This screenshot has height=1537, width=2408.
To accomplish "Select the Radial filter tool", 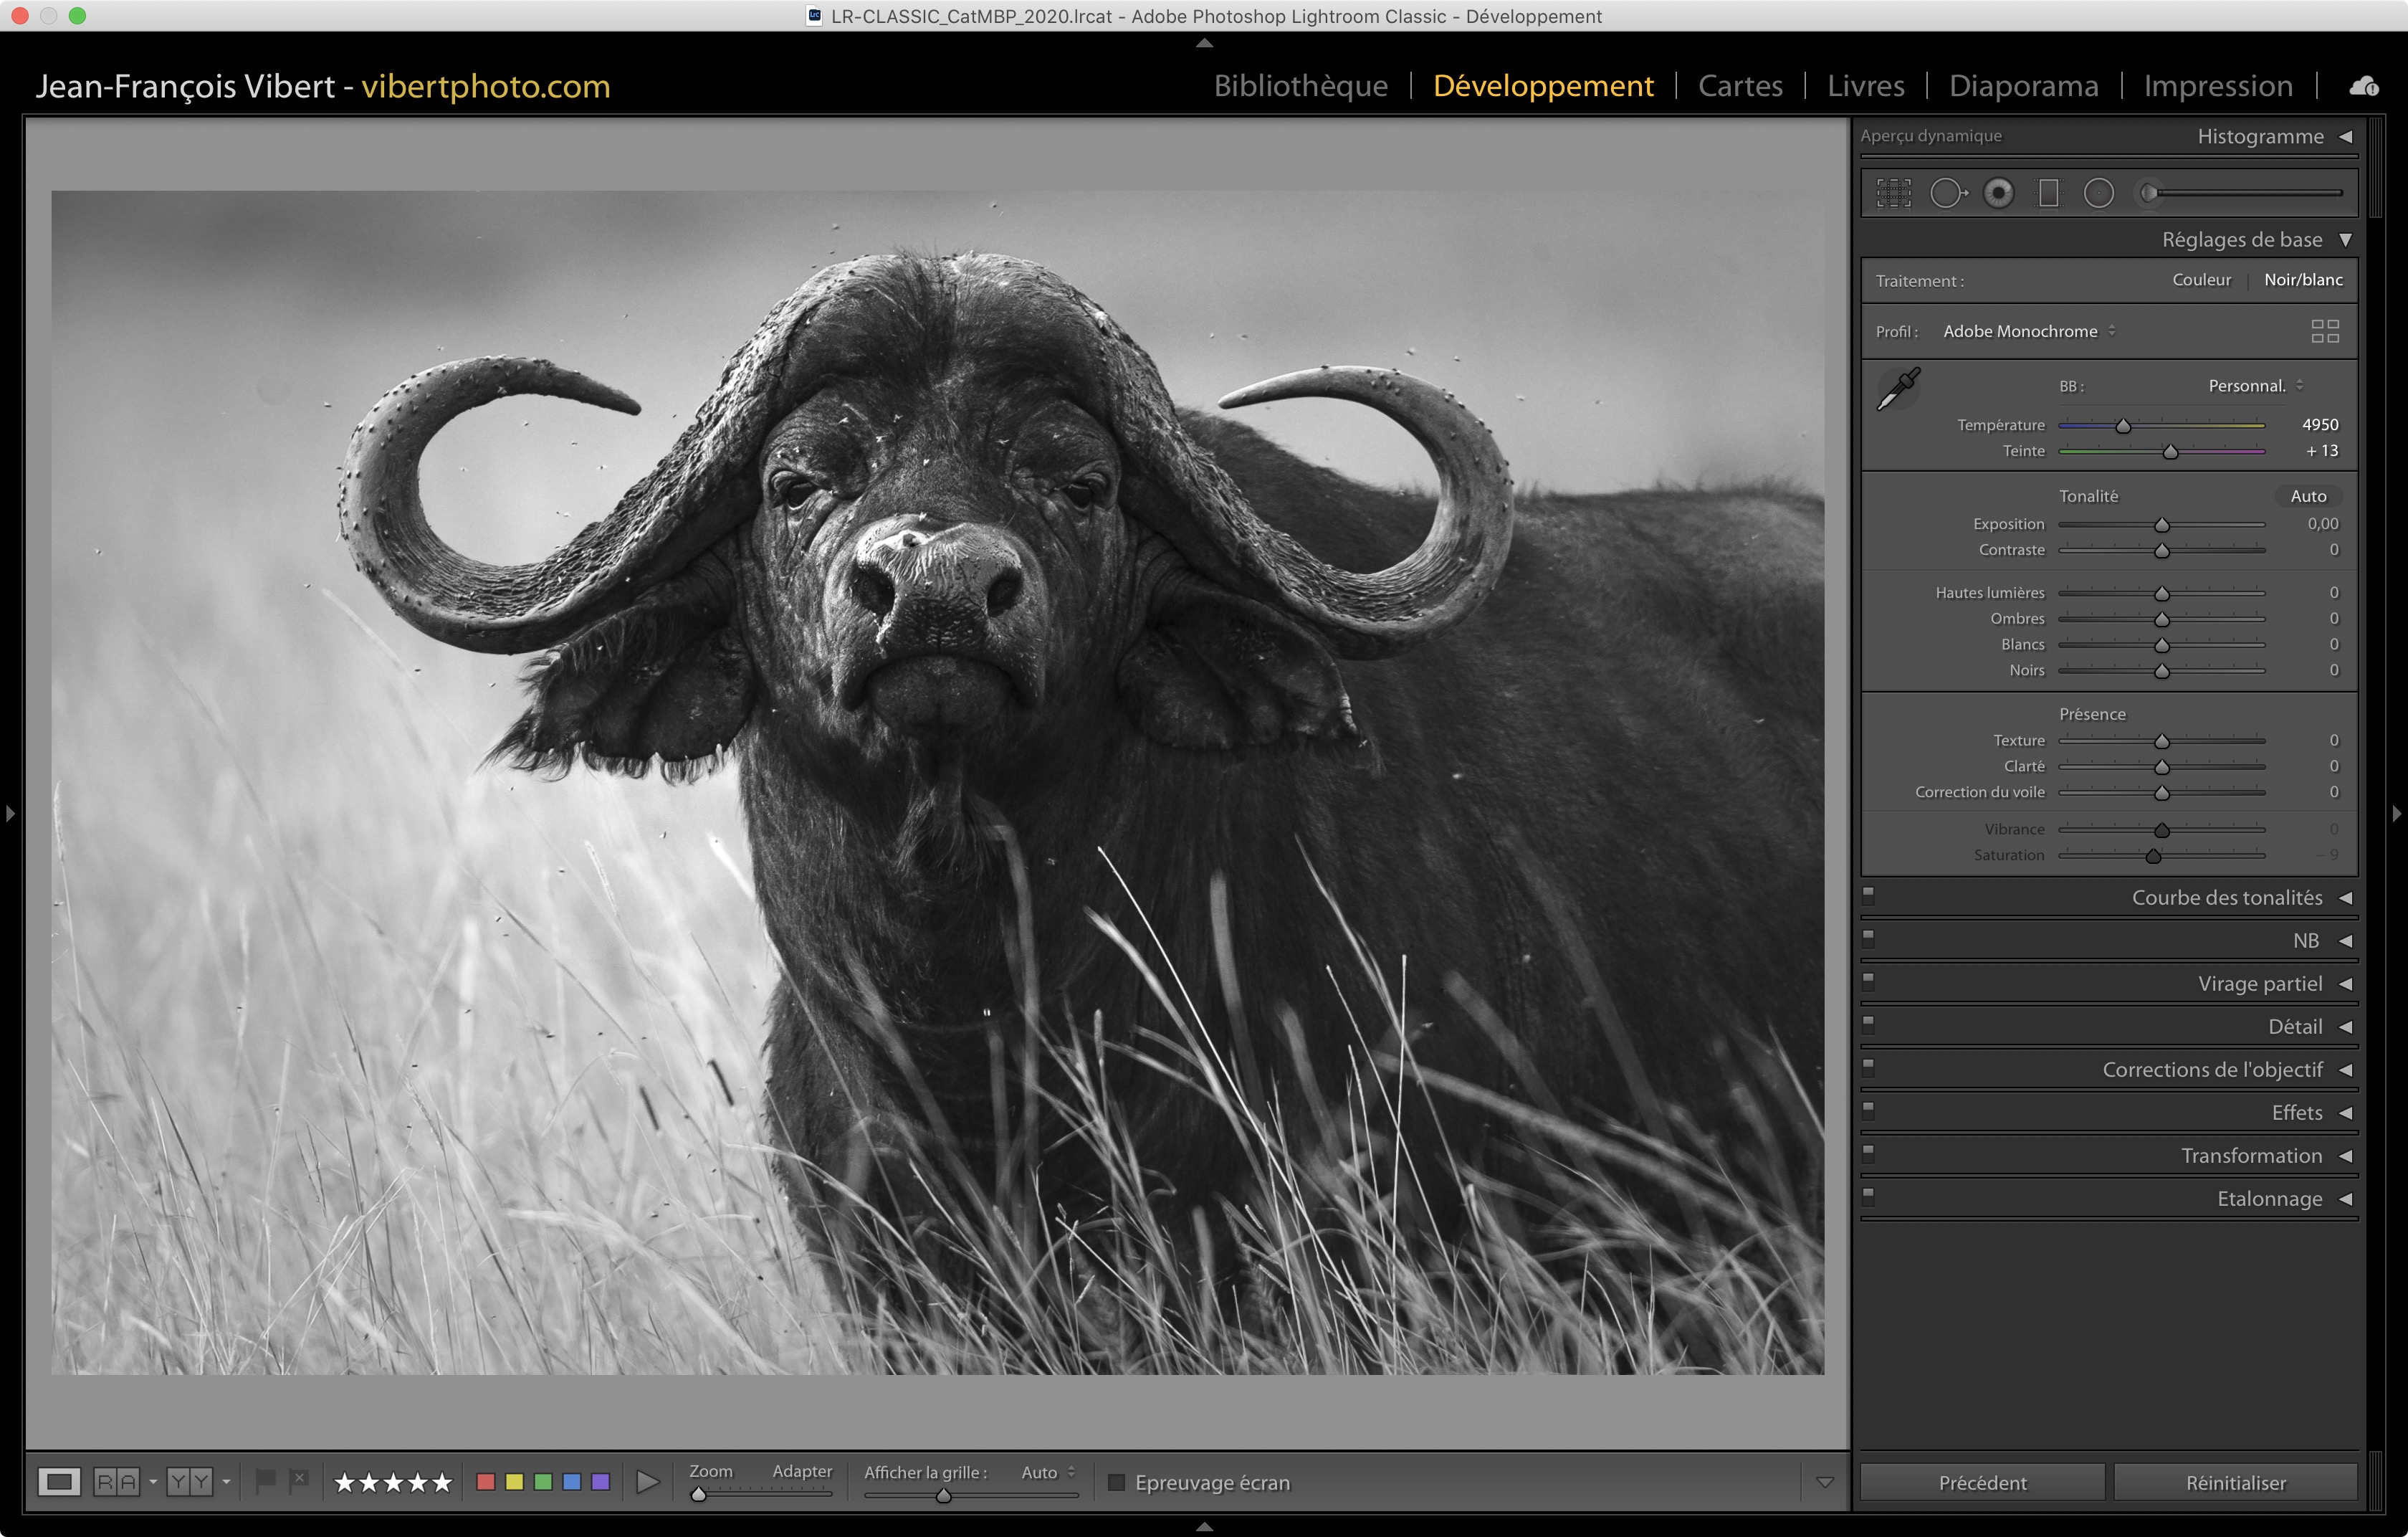I will click(2098, 193).
